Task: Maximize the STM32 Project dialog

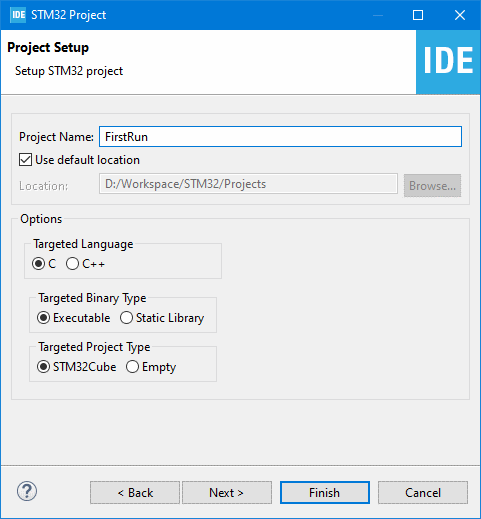Action: [x=418, y=15]
